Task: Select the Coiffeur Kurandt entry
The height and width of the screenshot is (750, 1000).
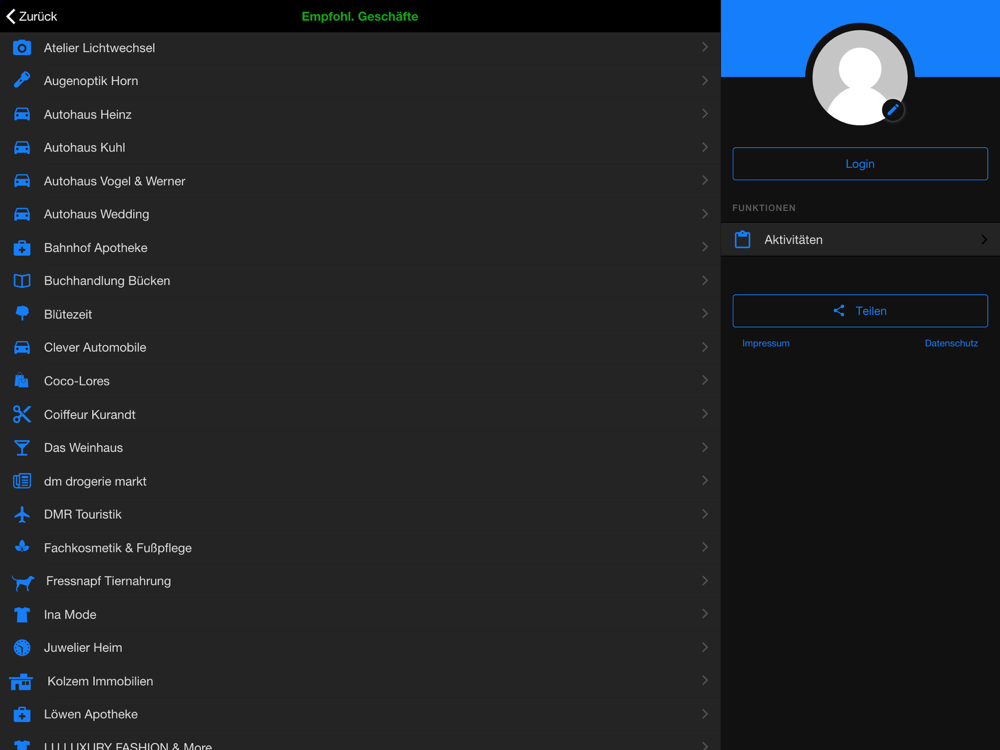Action: point(360,415)
